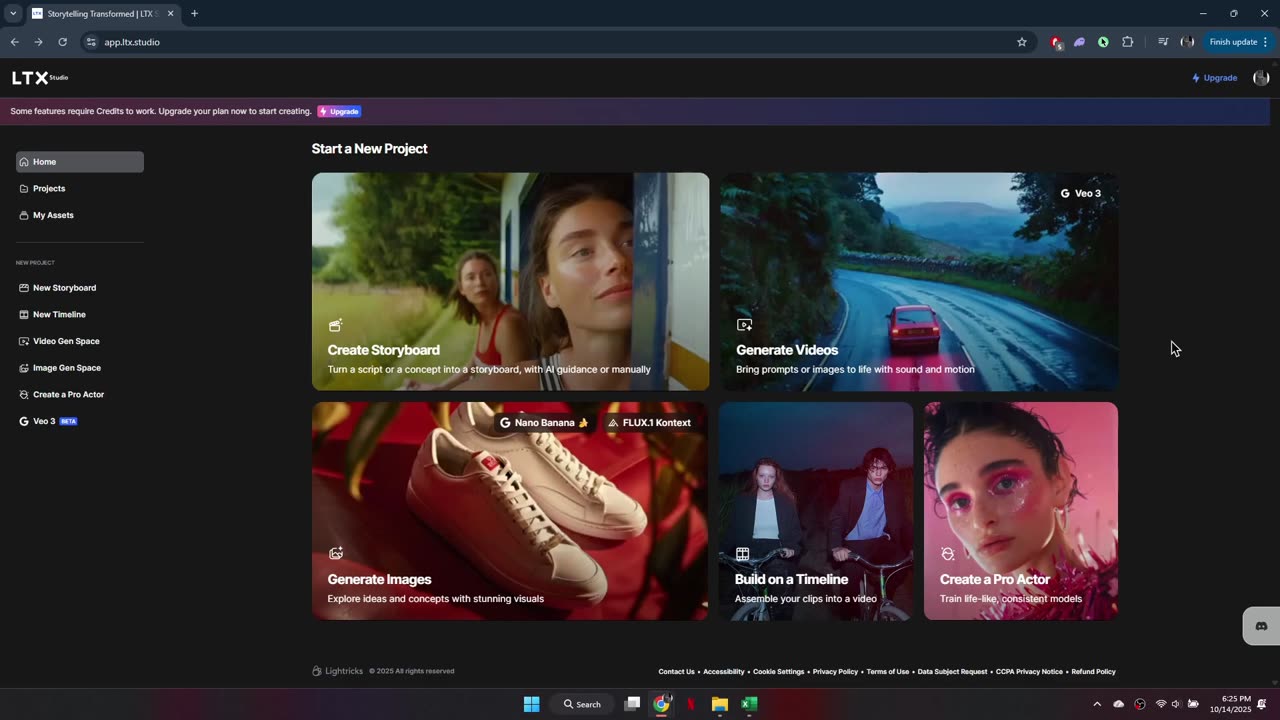1280x720 pixels.
Task: Open the Accessibility footer link
Action: [724, 672]
